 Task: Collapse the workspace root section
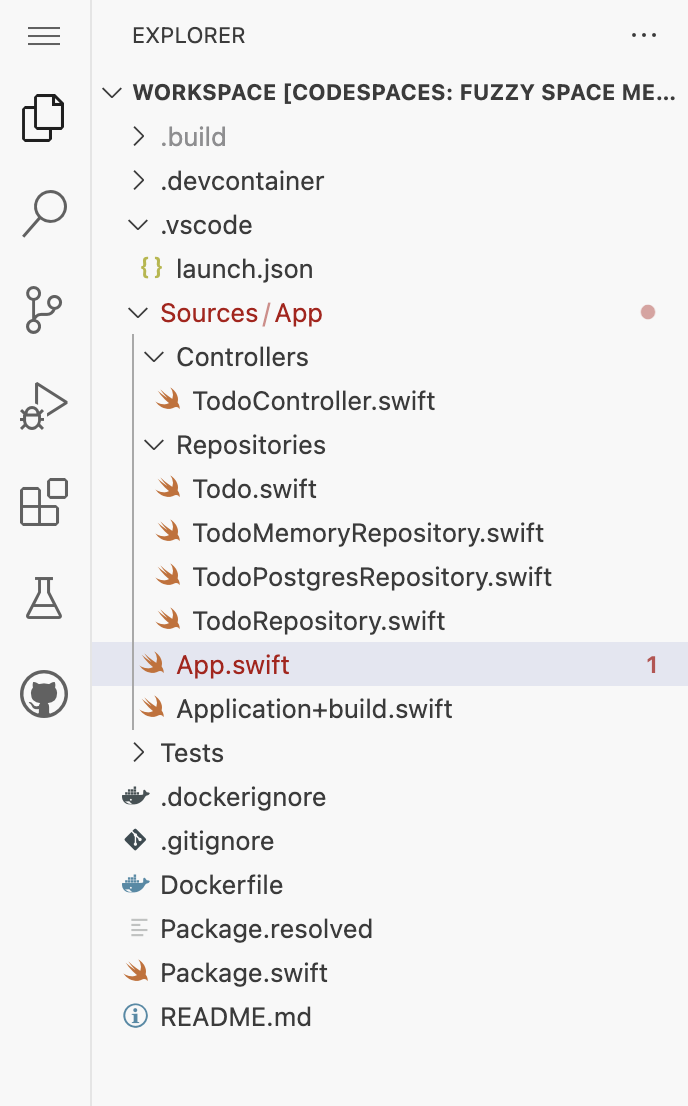coord(111,93)
